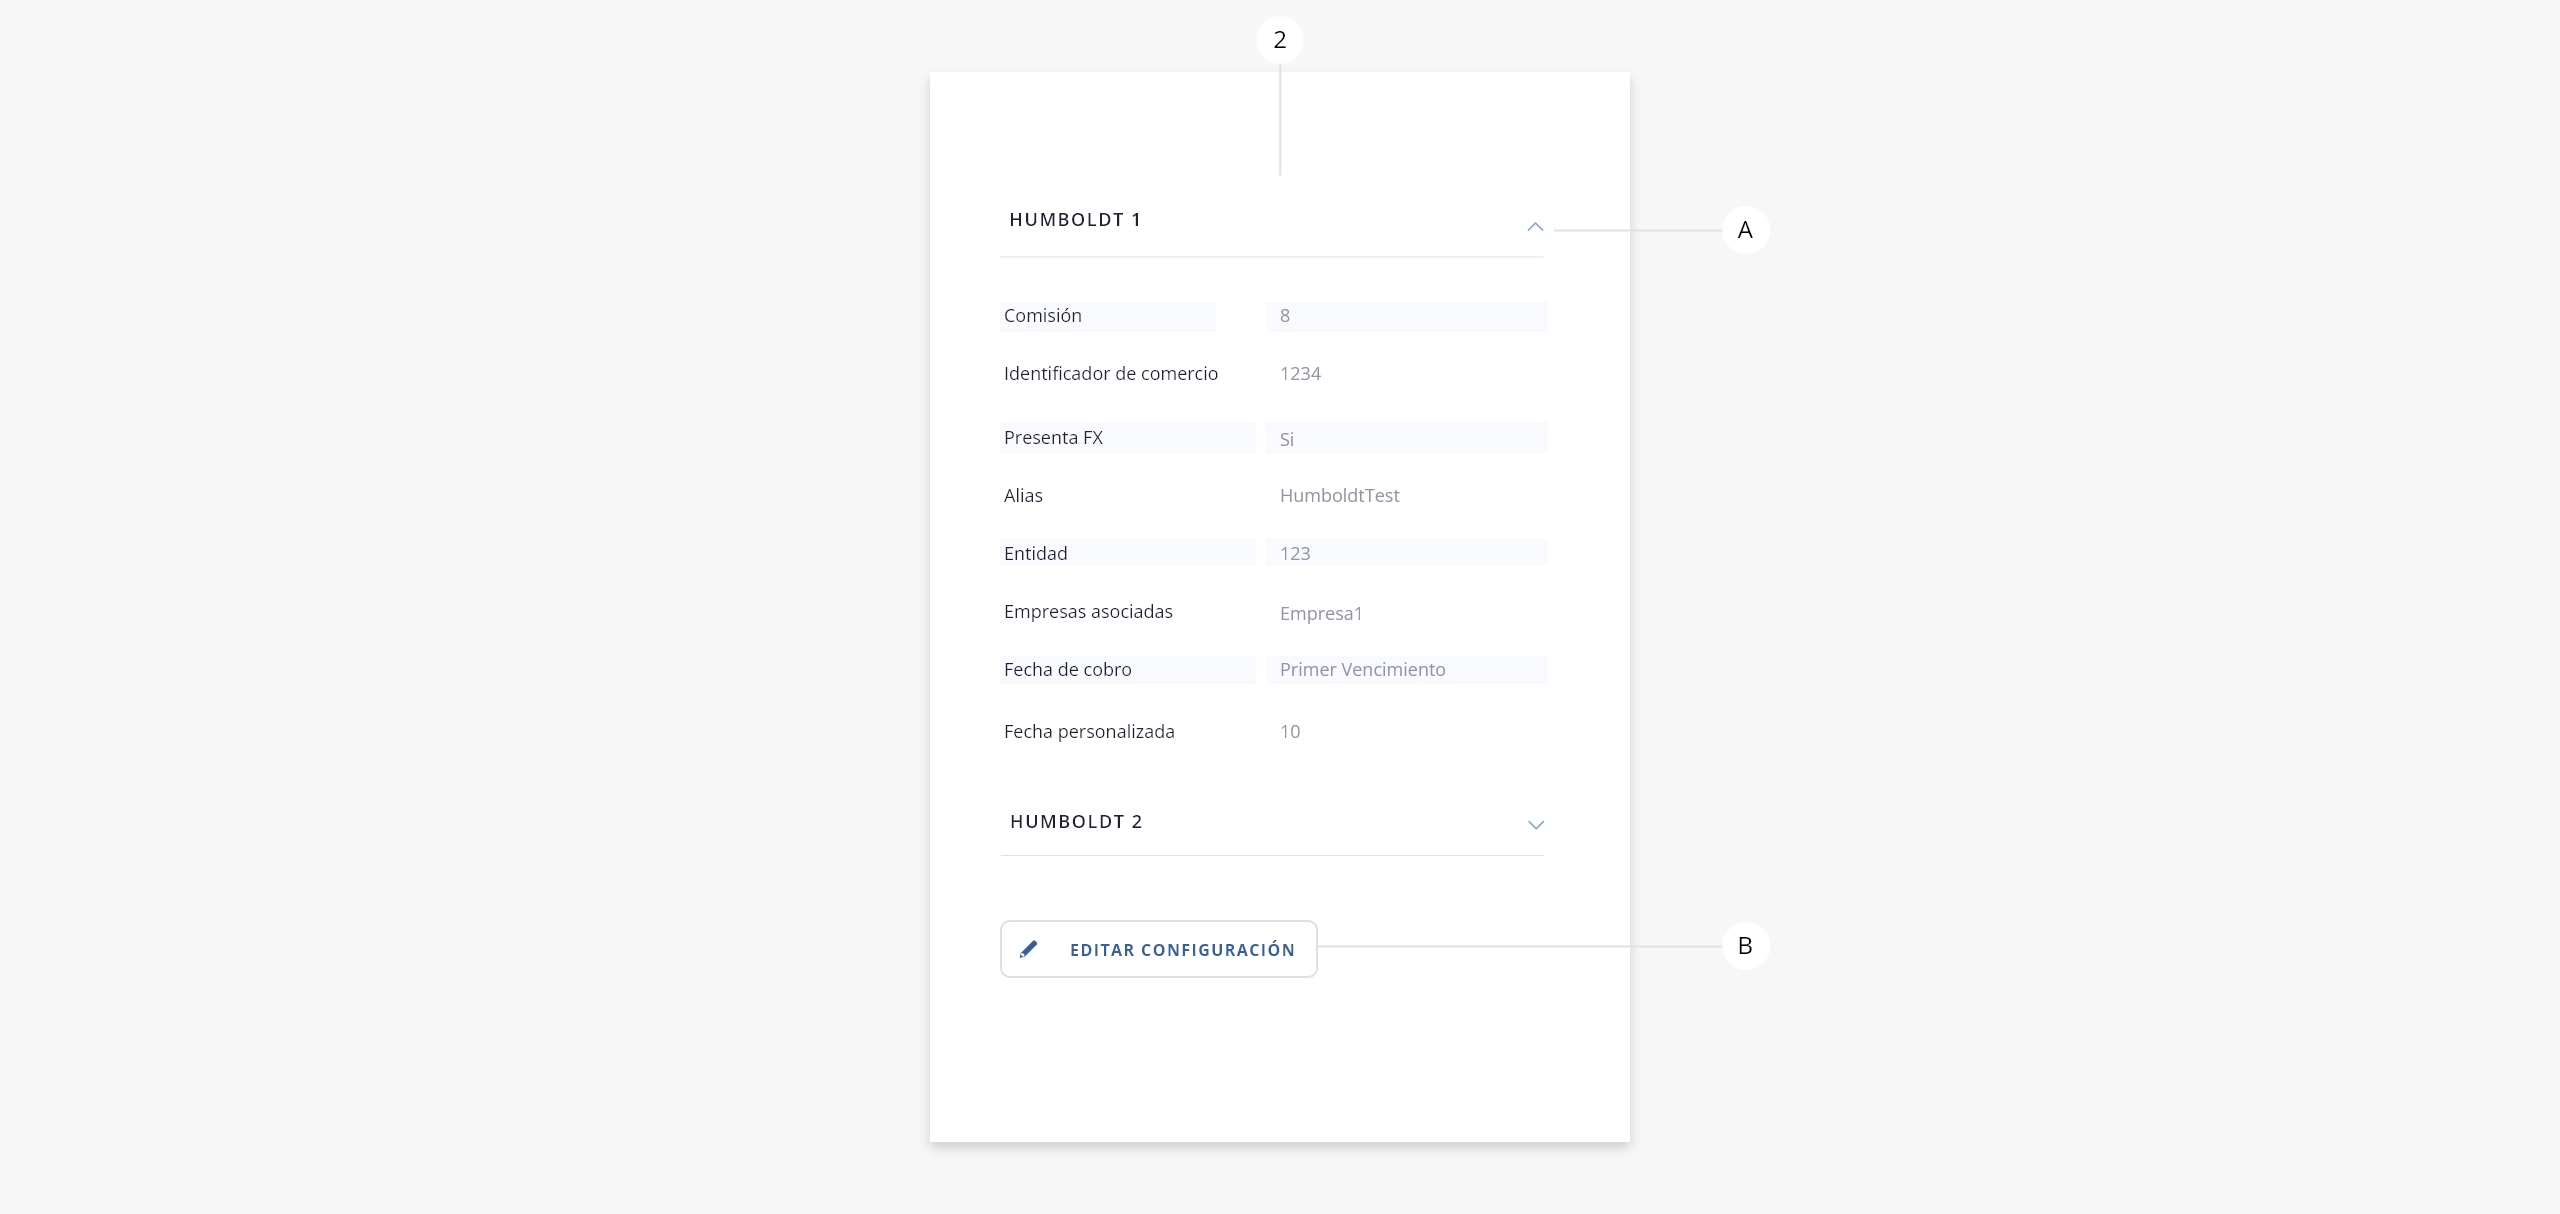The height and width of the screenshot is (1214, 2560).
Task: Click the annotation marker numbered 2
Action: tap(1279, 40)
